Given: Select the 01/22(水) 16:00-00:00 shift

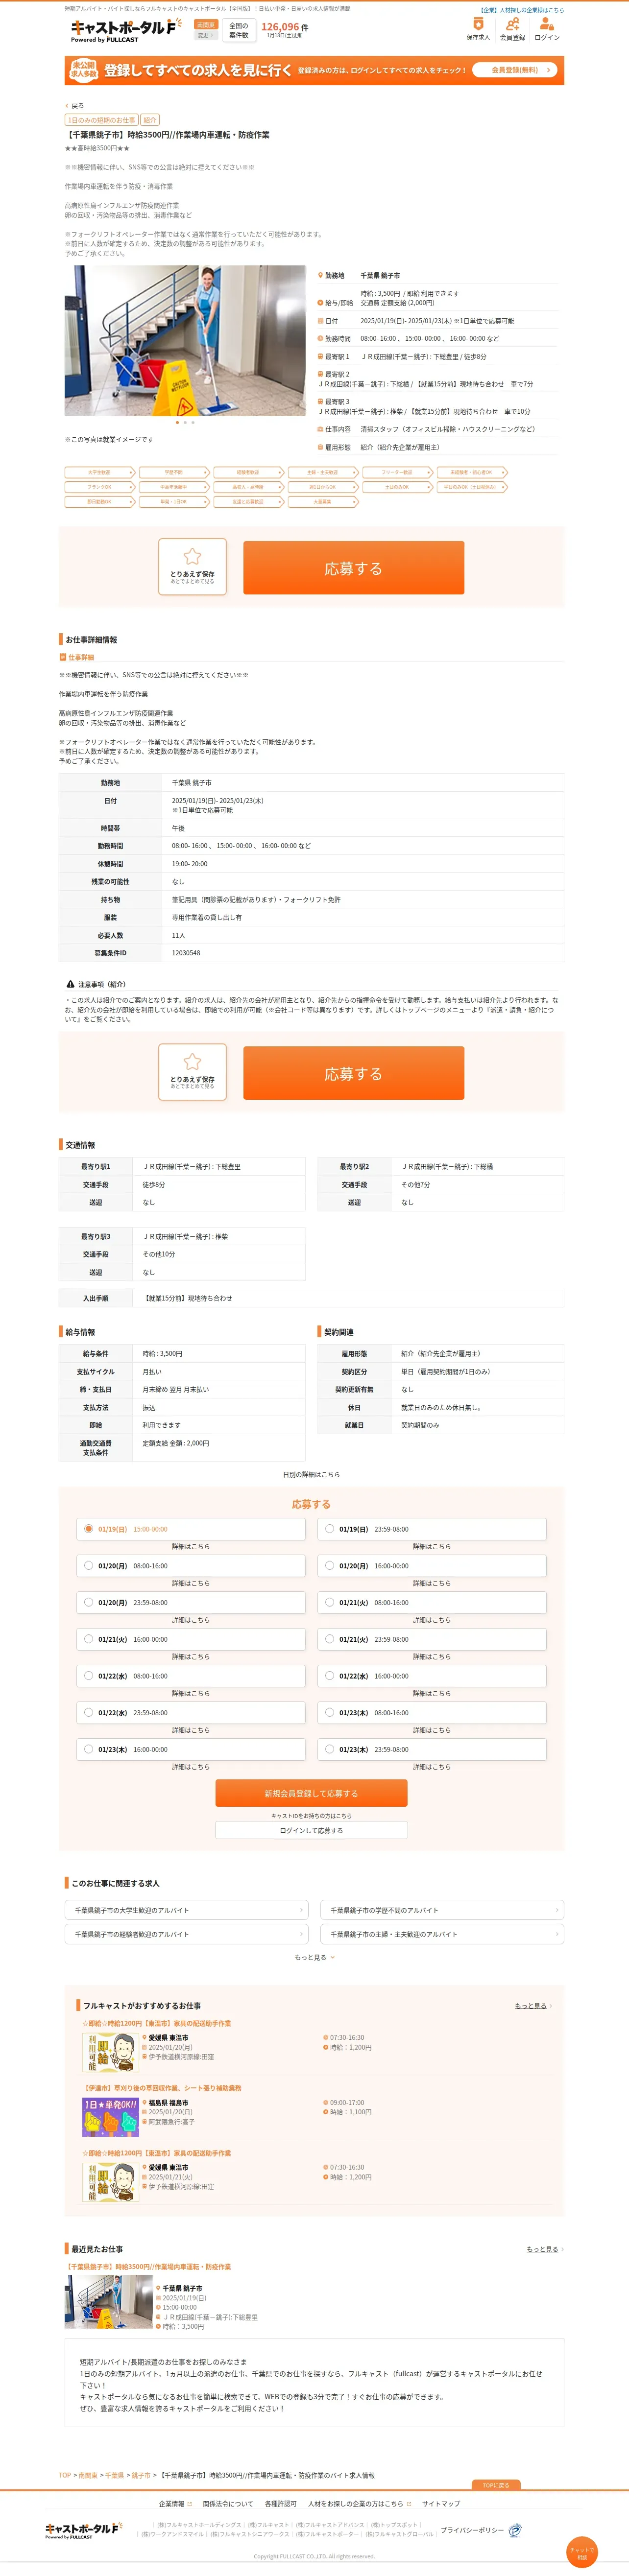Looking at the screenshot, I should [x=432, y=1676].
